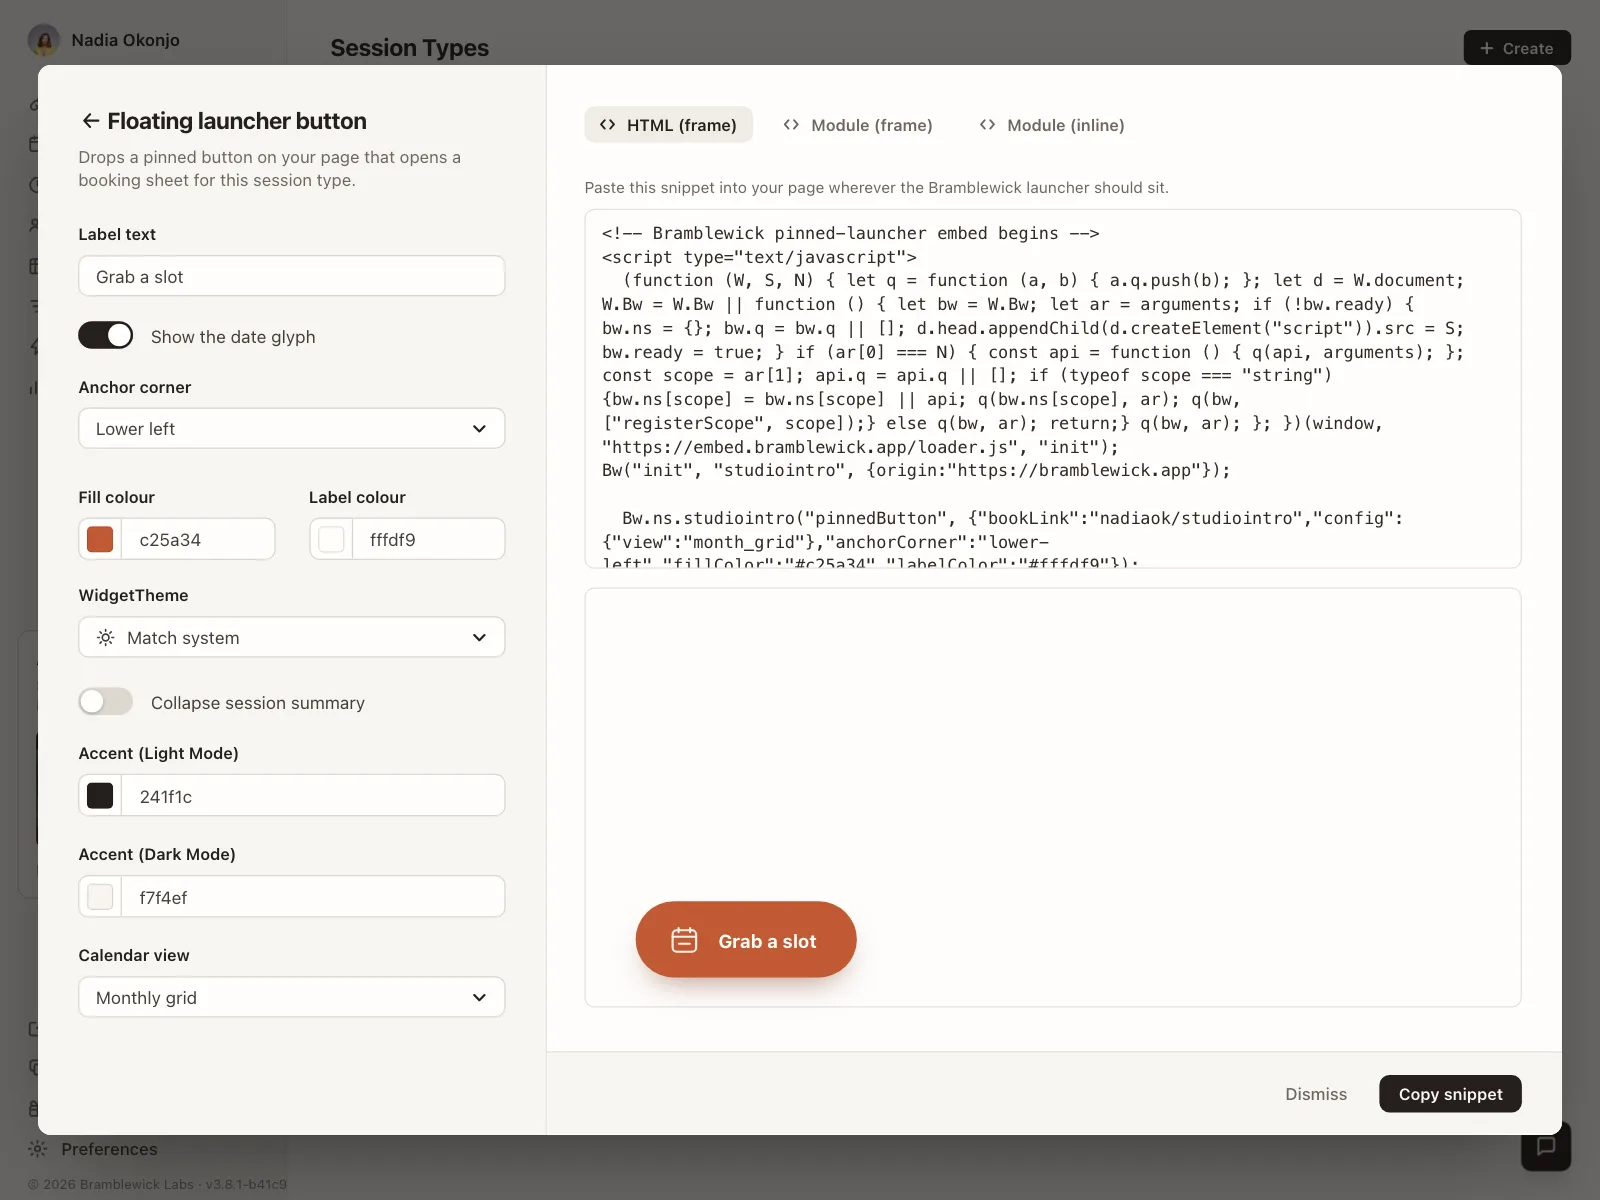The width and height of the screenshot is (1600, 1200).
Task: Select the Module (frame) tab
Action: pos(858,125)
